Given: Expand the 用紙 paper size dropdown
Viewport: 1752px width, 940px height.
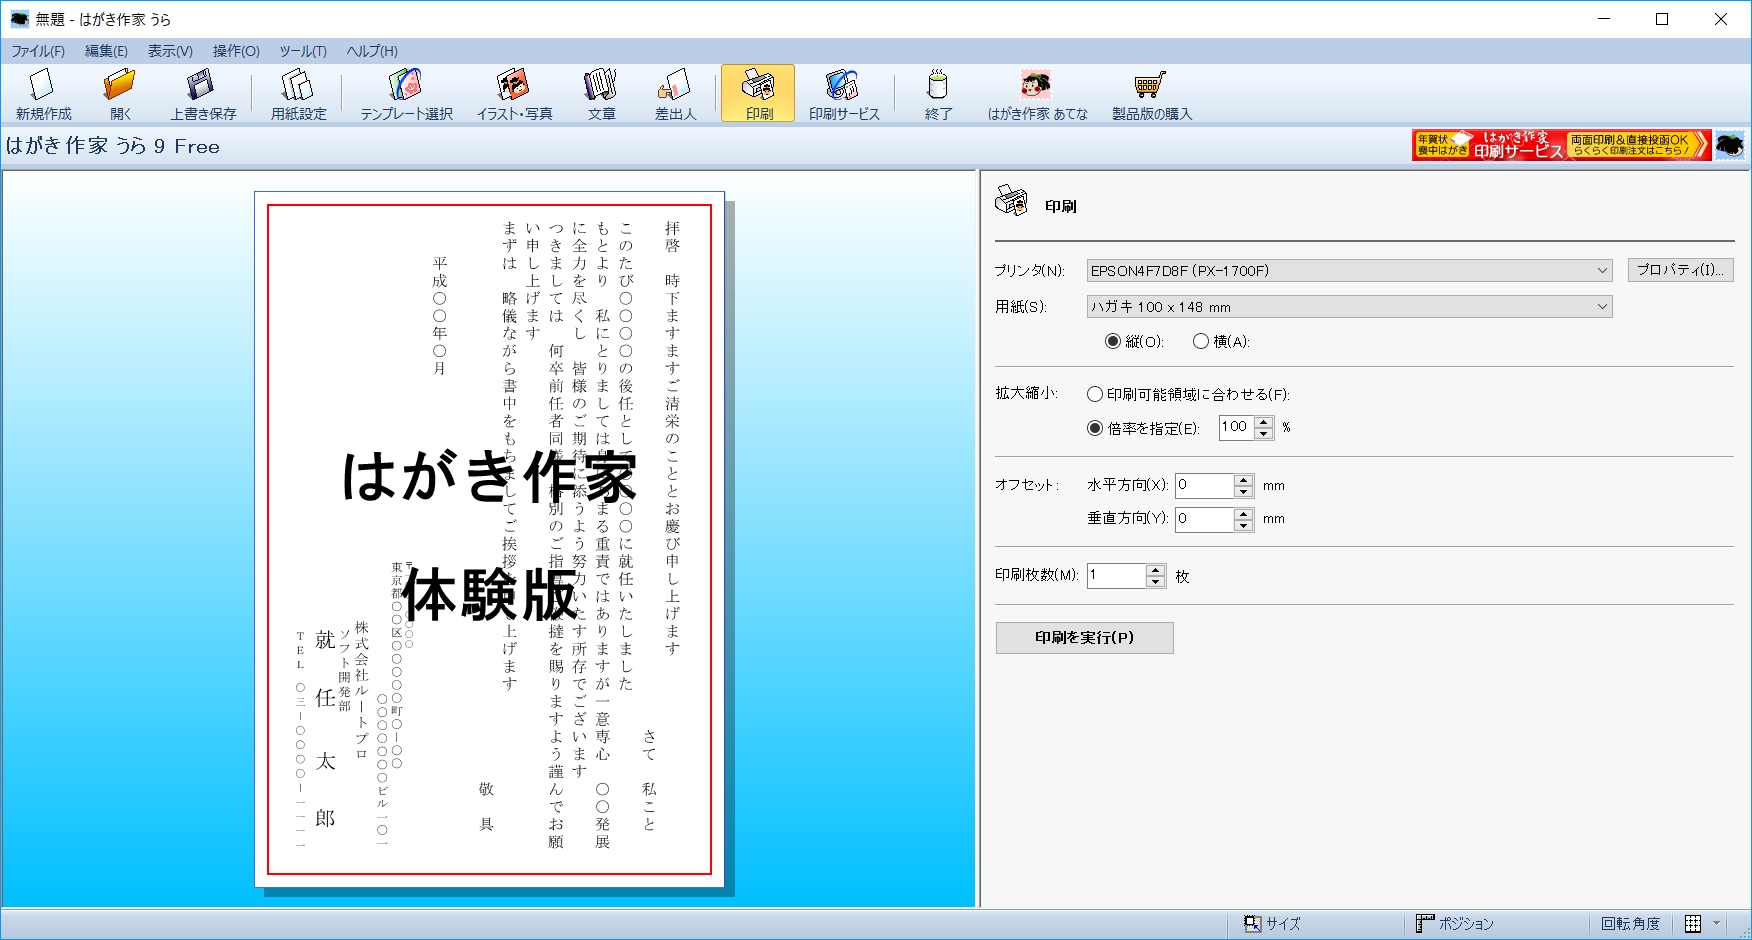Looking at the screenshot, I should (1602, 307).
